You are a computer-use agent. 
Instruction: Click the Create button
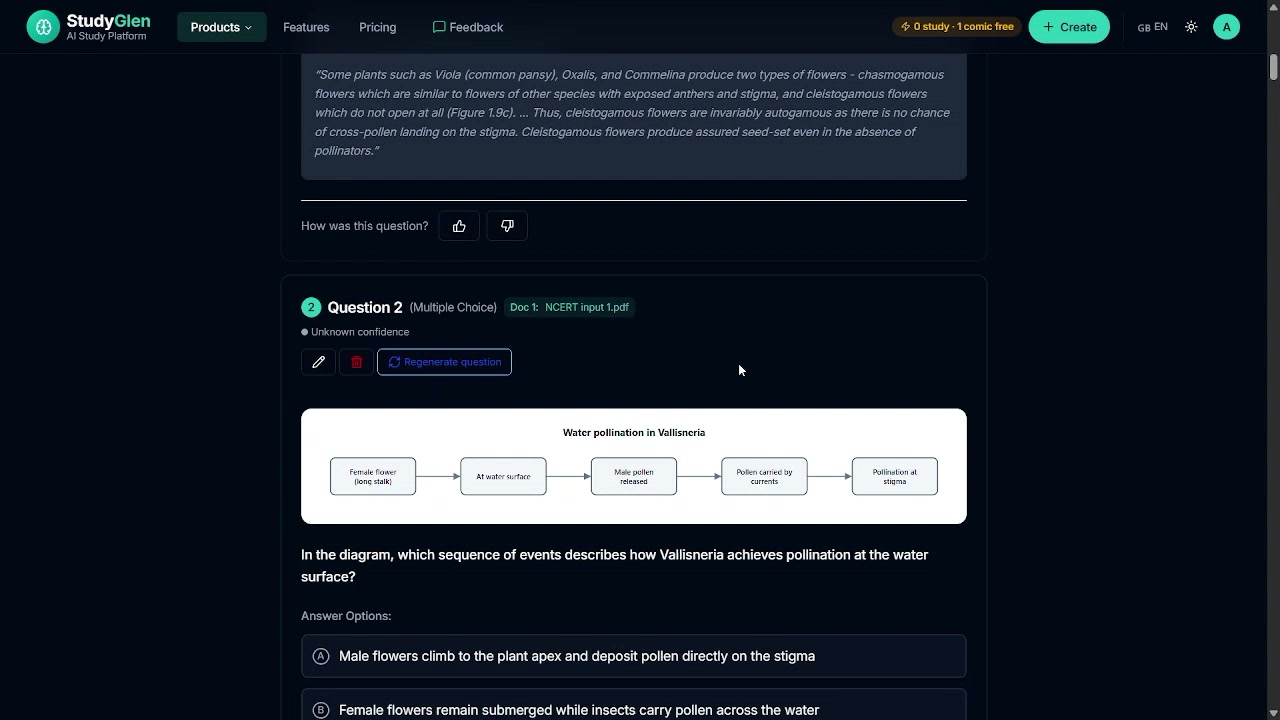[1069, 27]
